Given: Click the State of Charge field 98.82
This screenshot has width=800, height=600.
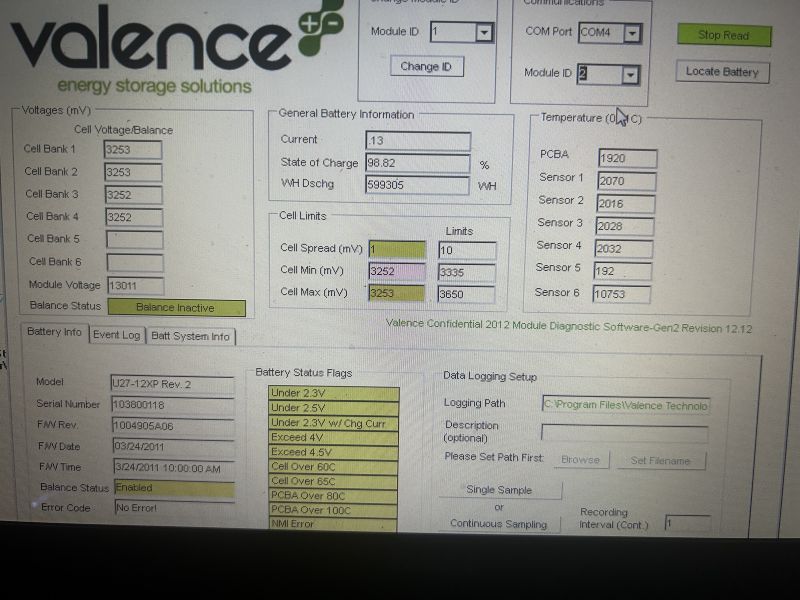Looking at the screenshot, I should (417, 163).
